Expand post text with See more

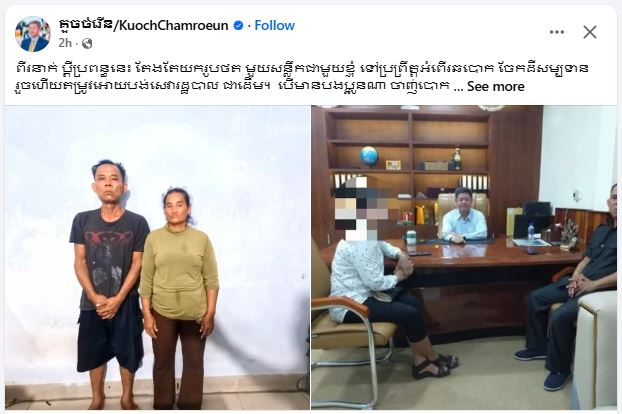(x=495, y=86)
